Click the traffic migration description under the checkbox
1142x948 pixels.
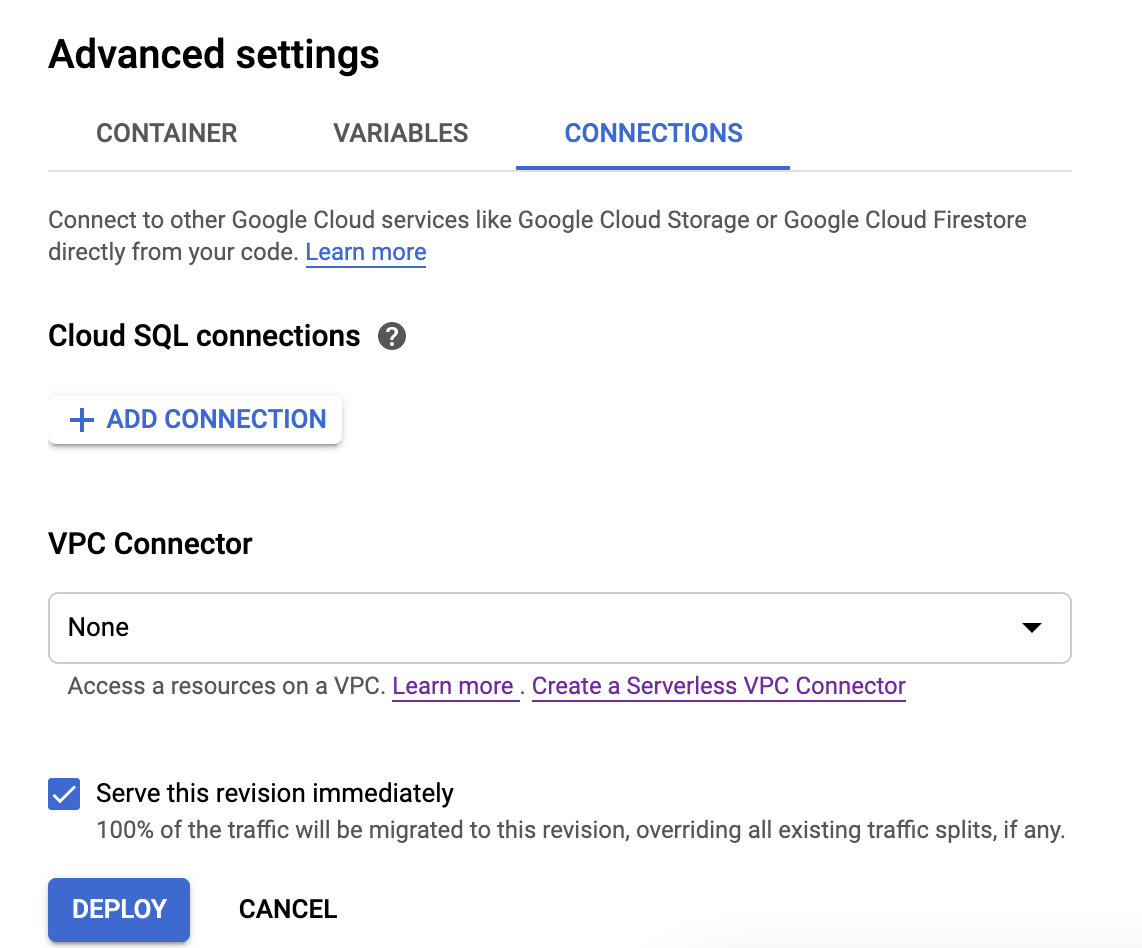(580, 830)
